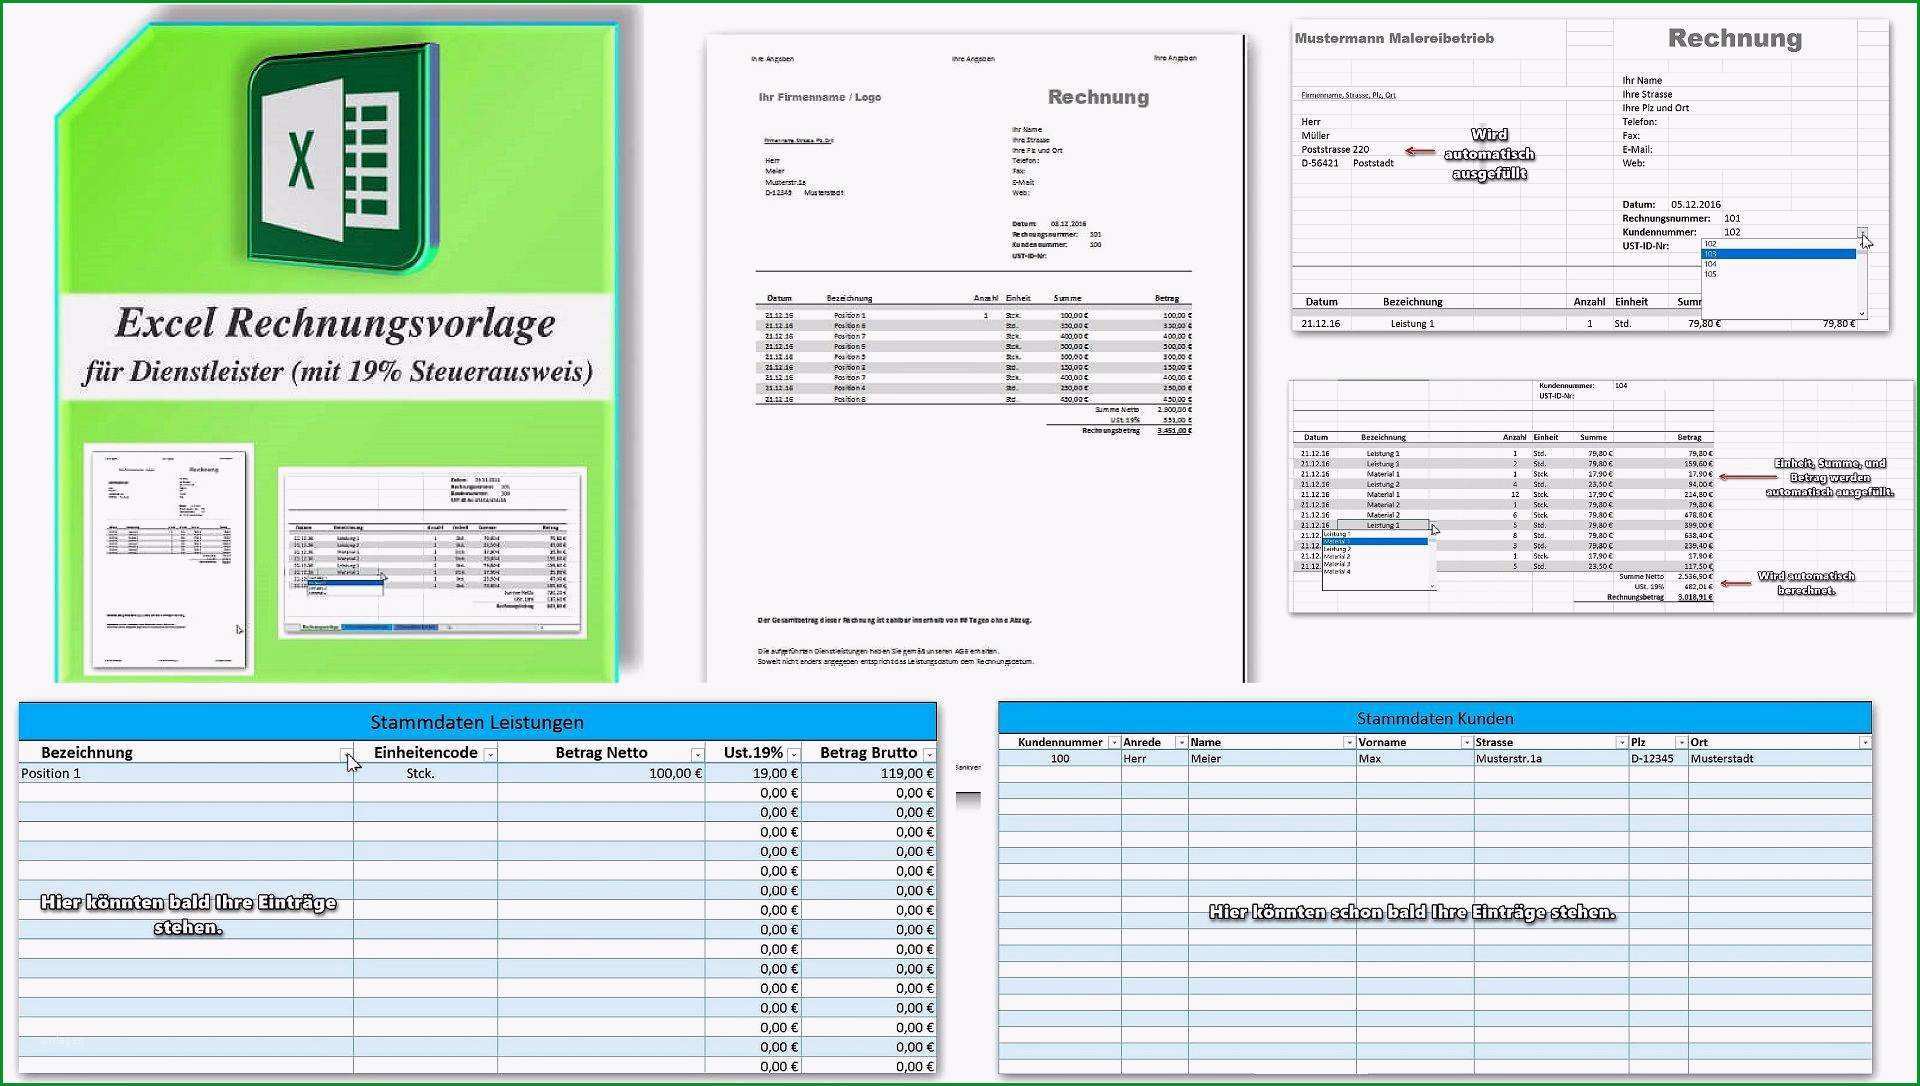
Task: Open the Plz column filter arrow
Action: coord(1680,743)
